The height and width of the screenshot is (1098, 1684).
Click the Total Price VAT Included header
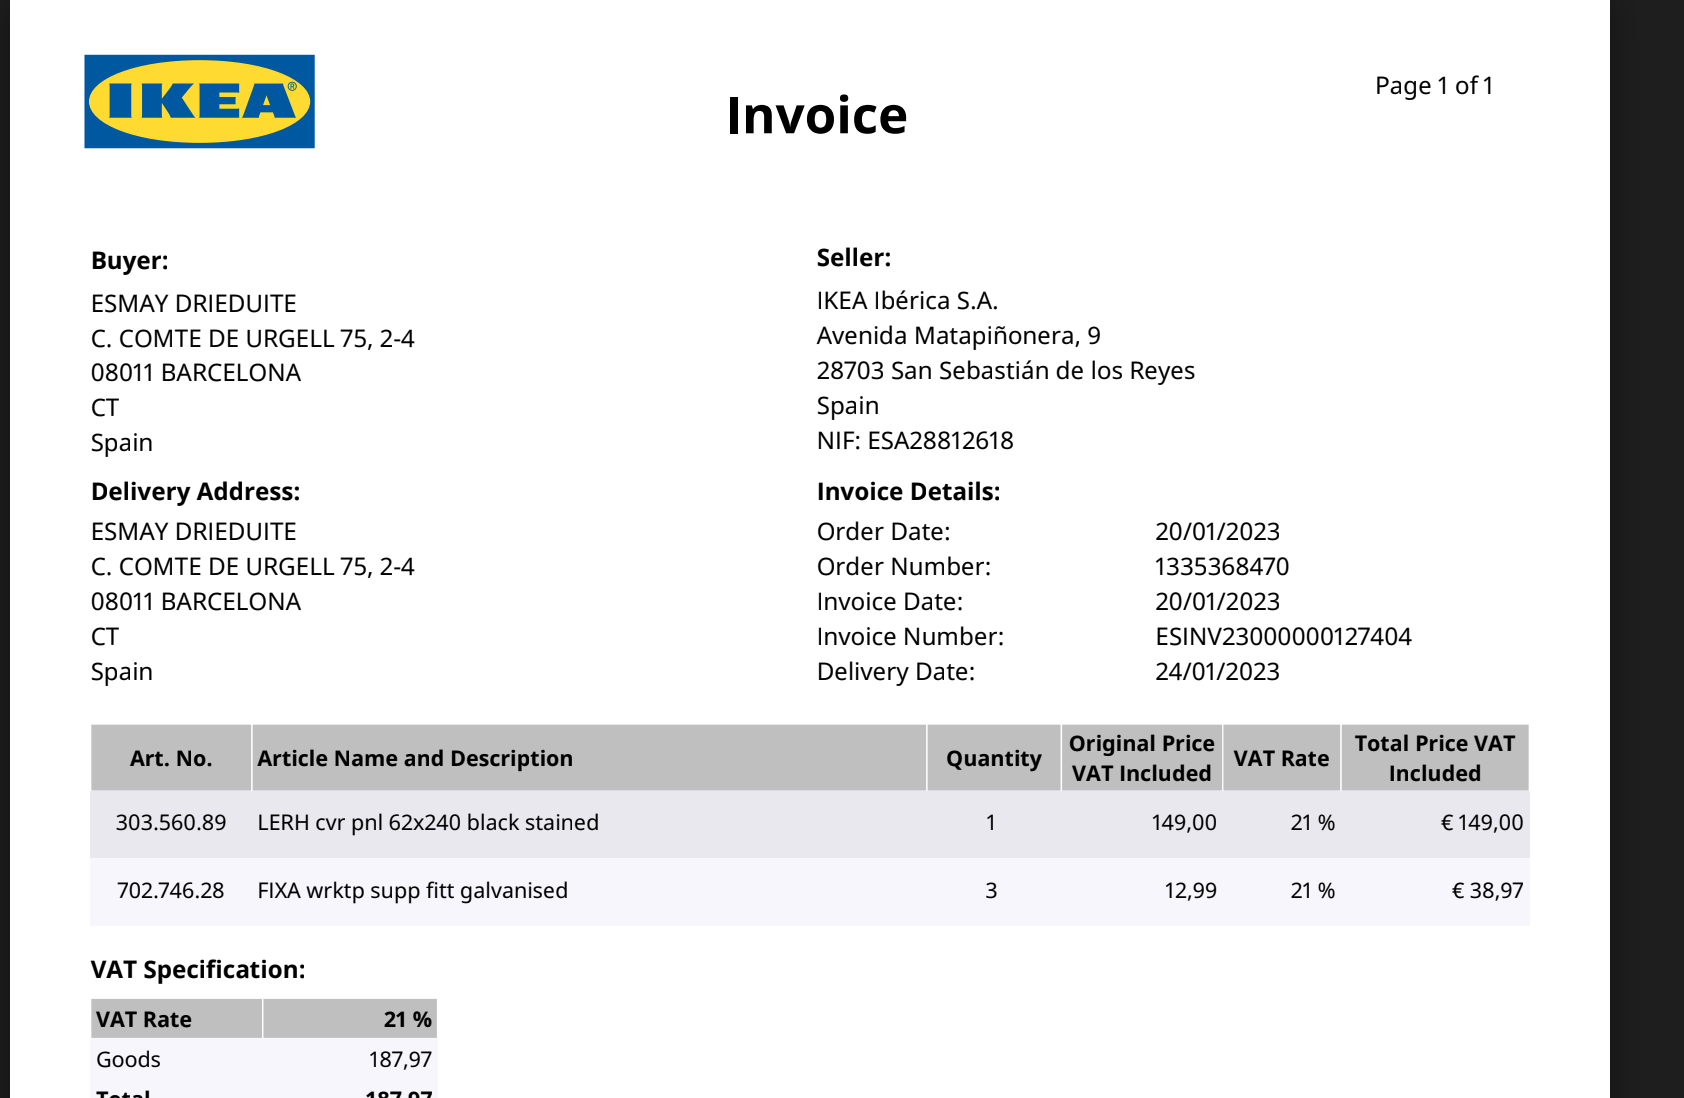coord(1434,758)
